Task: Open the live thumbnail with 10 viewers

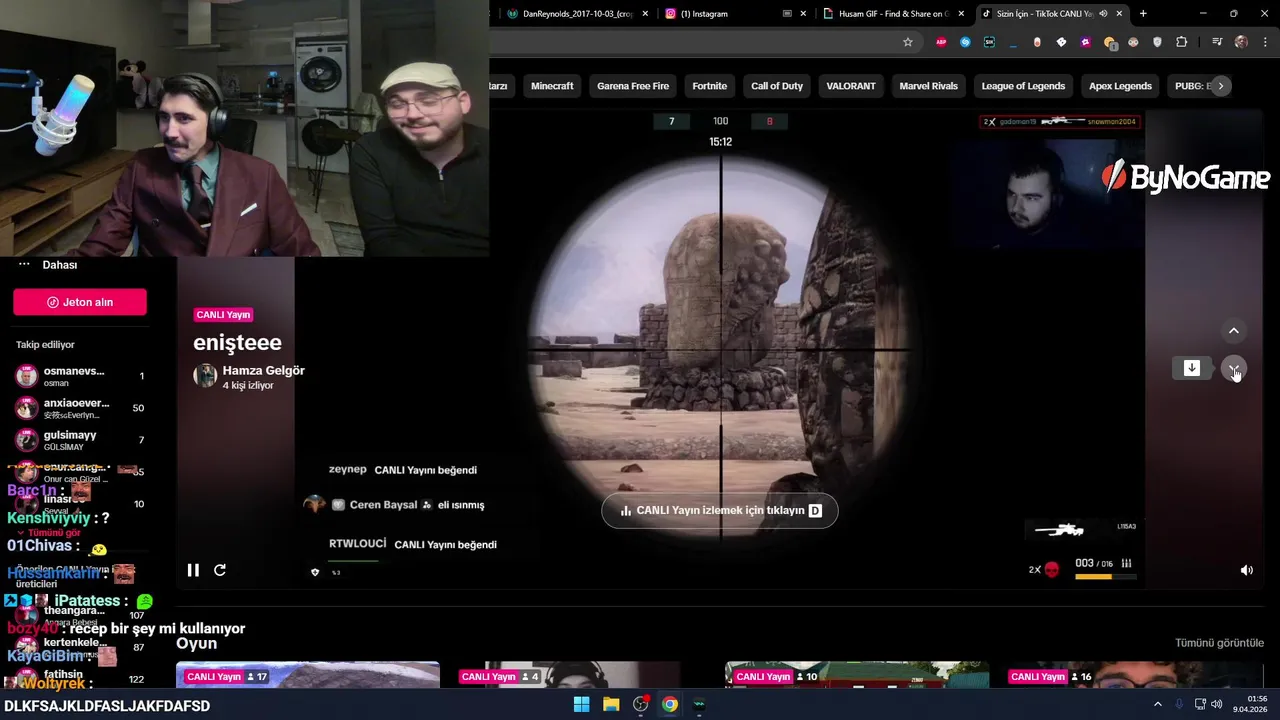Action: 857,675
